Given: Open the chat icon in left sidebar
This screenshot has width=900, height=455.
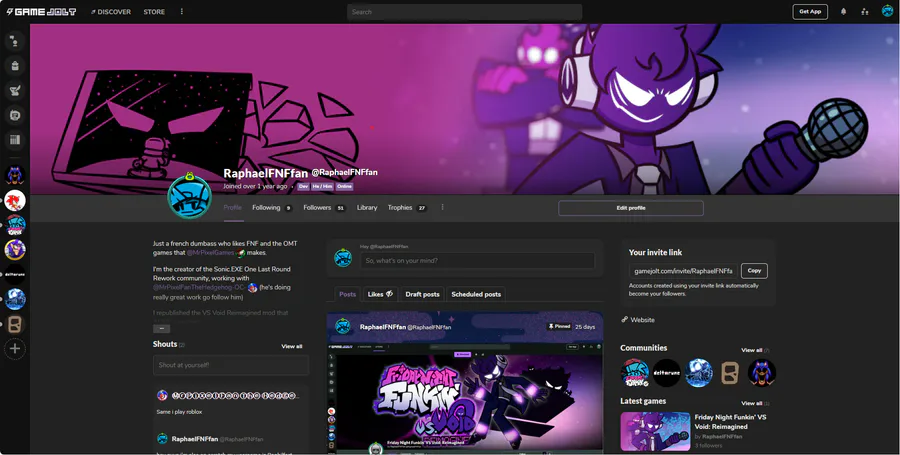Looking at the screenshot, I should pyautogui.click(x=15, y=115).
